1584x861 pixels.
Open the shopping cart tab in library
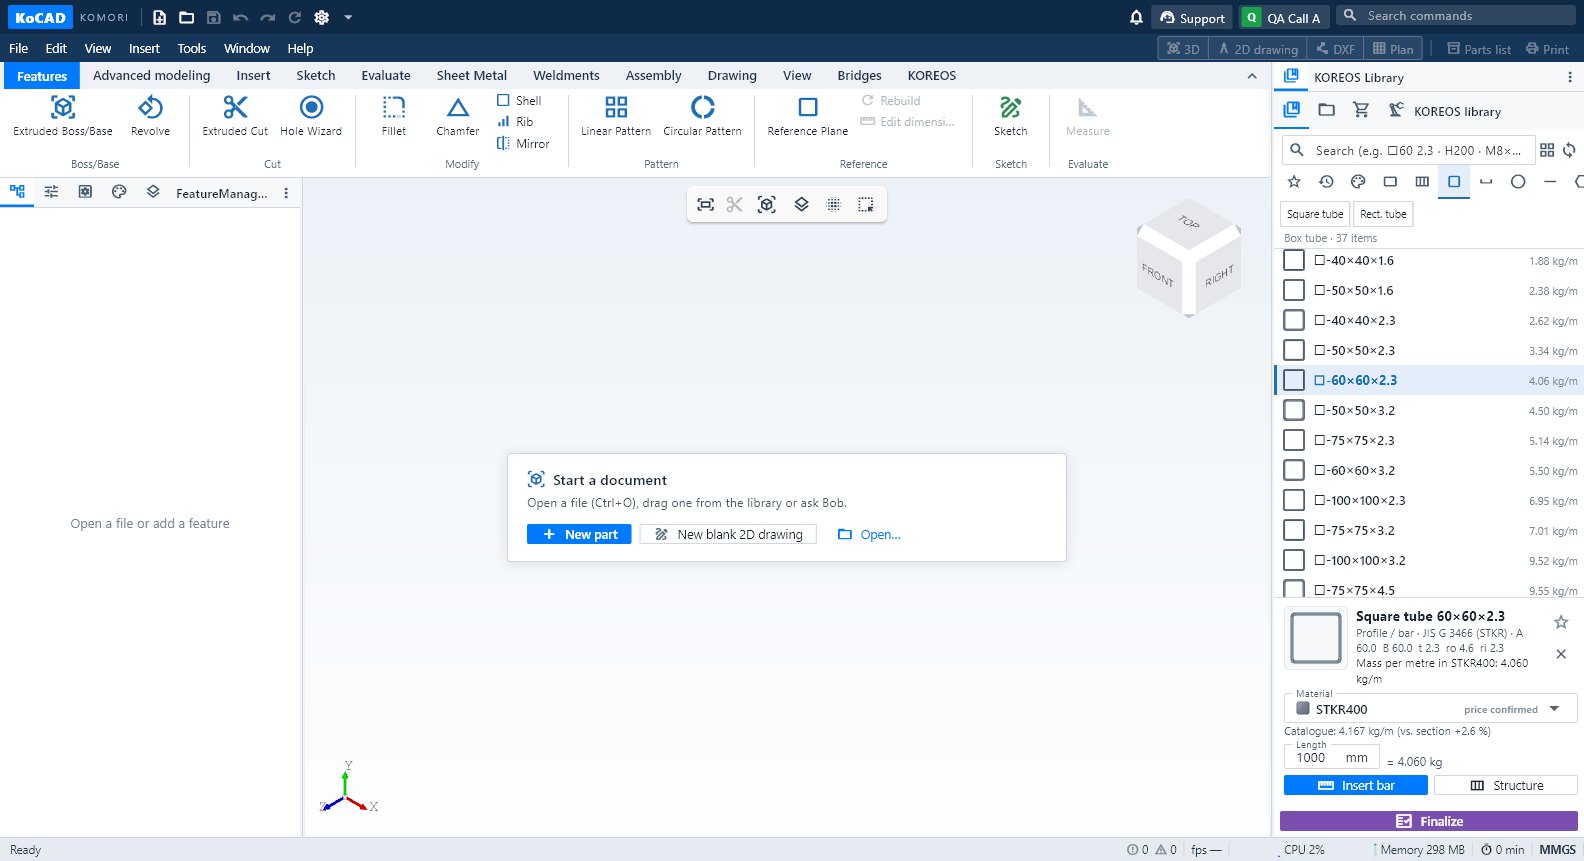(1361, 110)
